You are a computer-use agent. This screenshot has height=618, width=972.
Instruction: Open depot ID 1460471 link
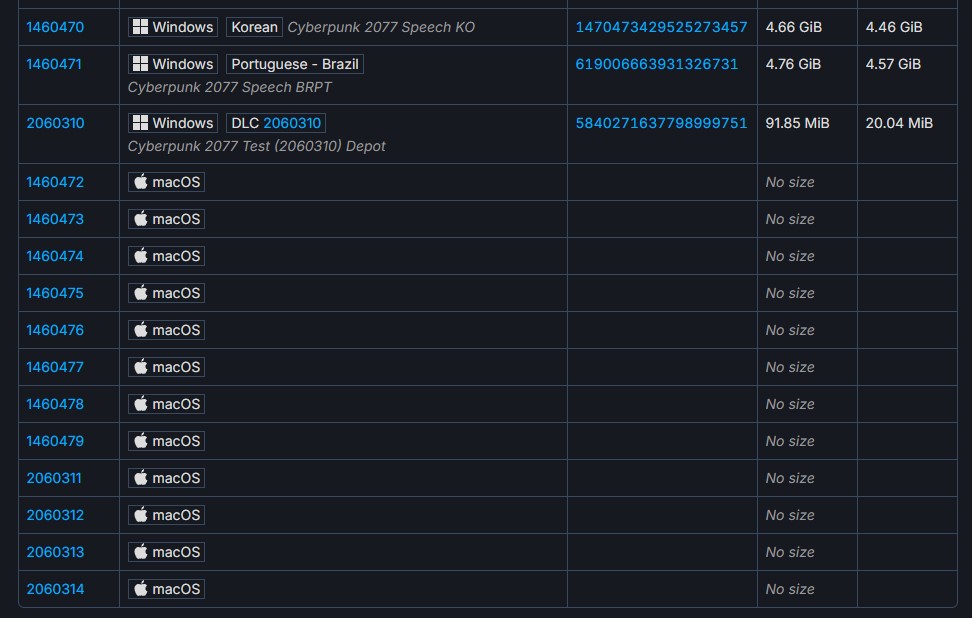click(x=55, y=64)
